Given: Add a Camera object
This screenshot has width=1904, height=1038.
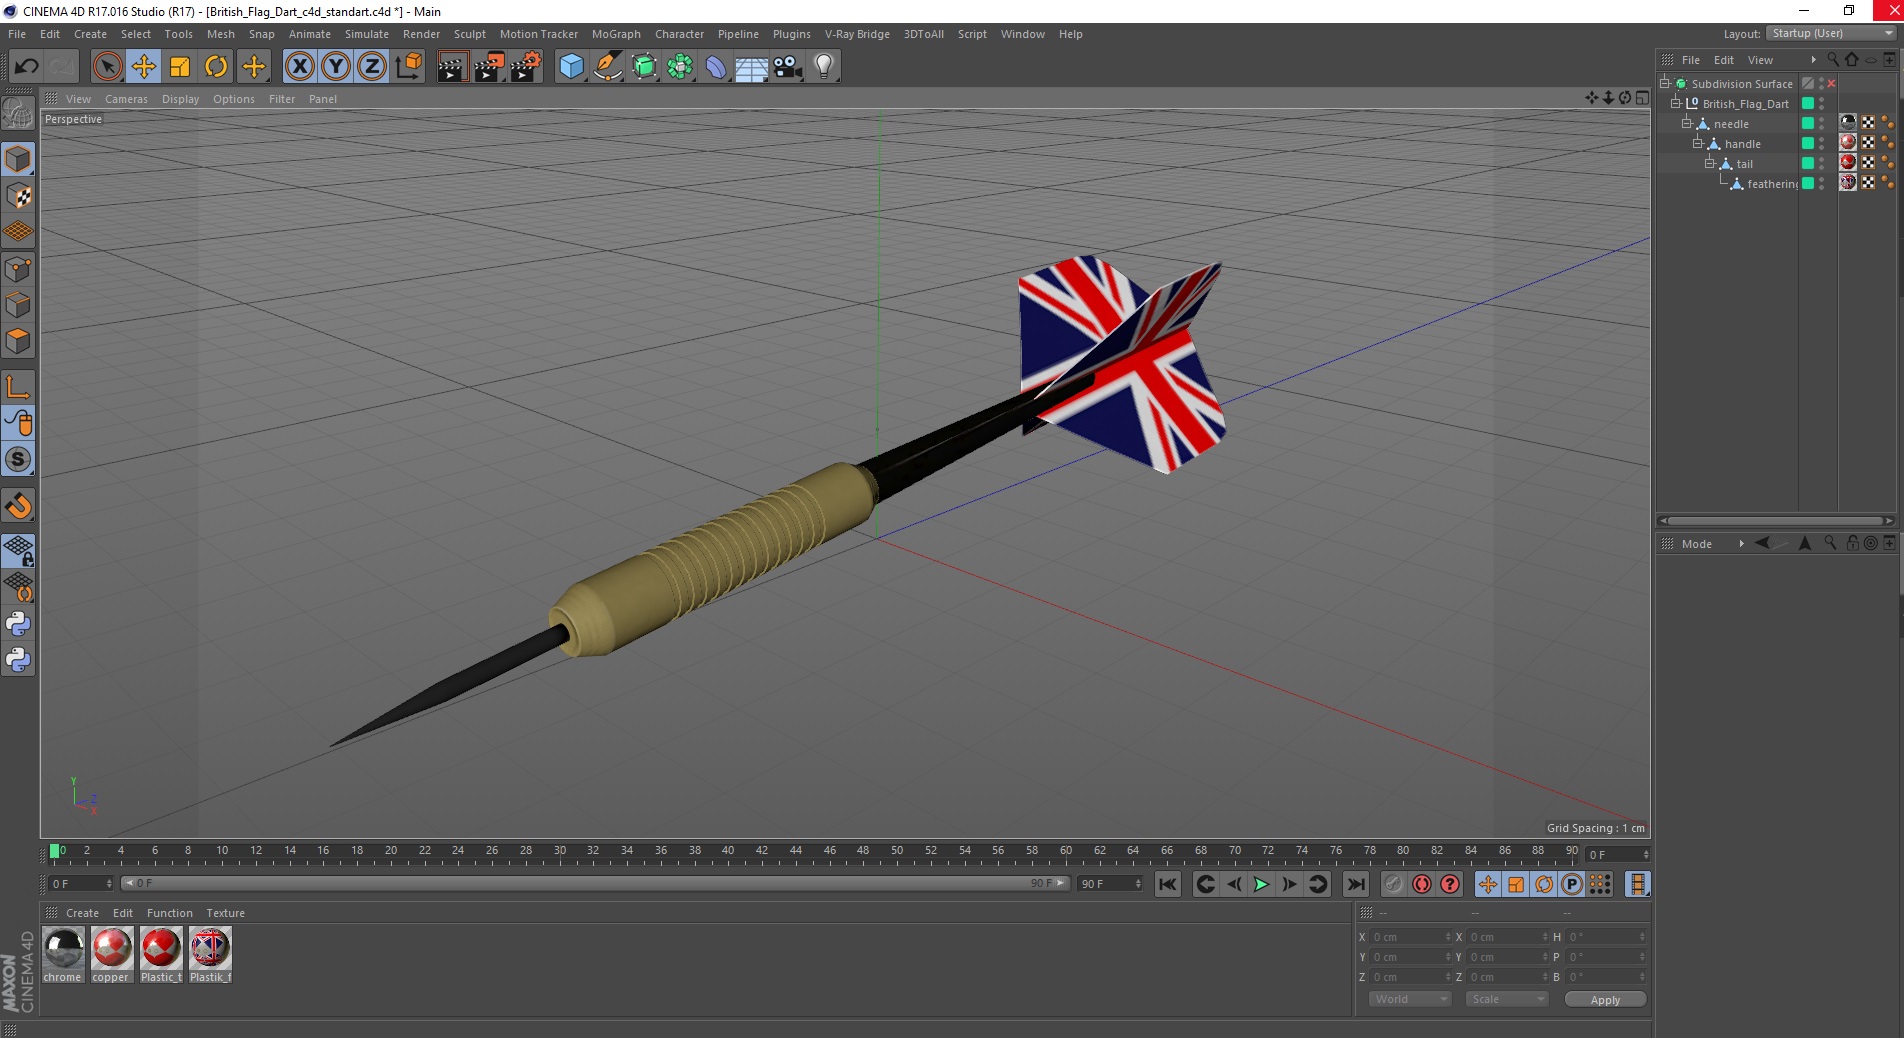Looking at the screenshot, I should click(x=788, y=67).
